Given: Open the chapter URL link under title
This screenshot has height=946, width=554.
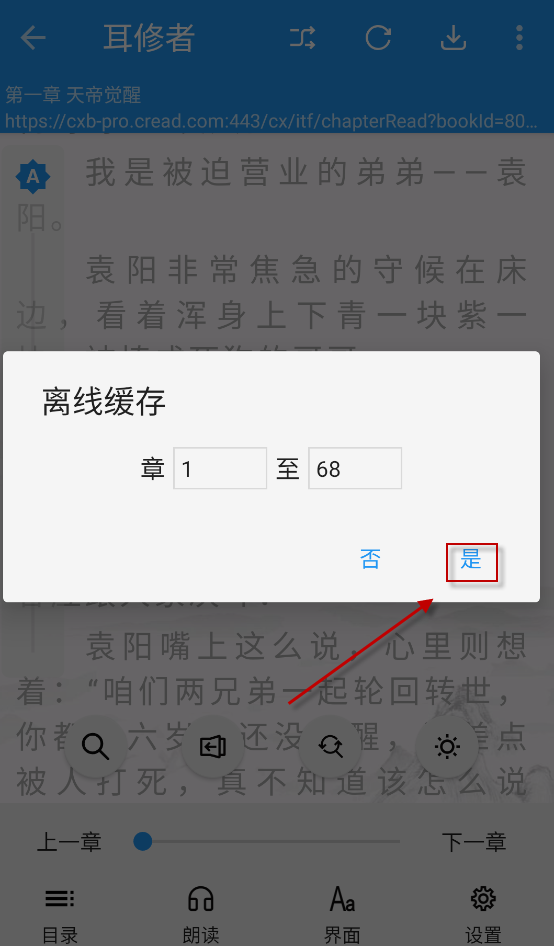Looking at the screenshot, I should coord(272,121).
